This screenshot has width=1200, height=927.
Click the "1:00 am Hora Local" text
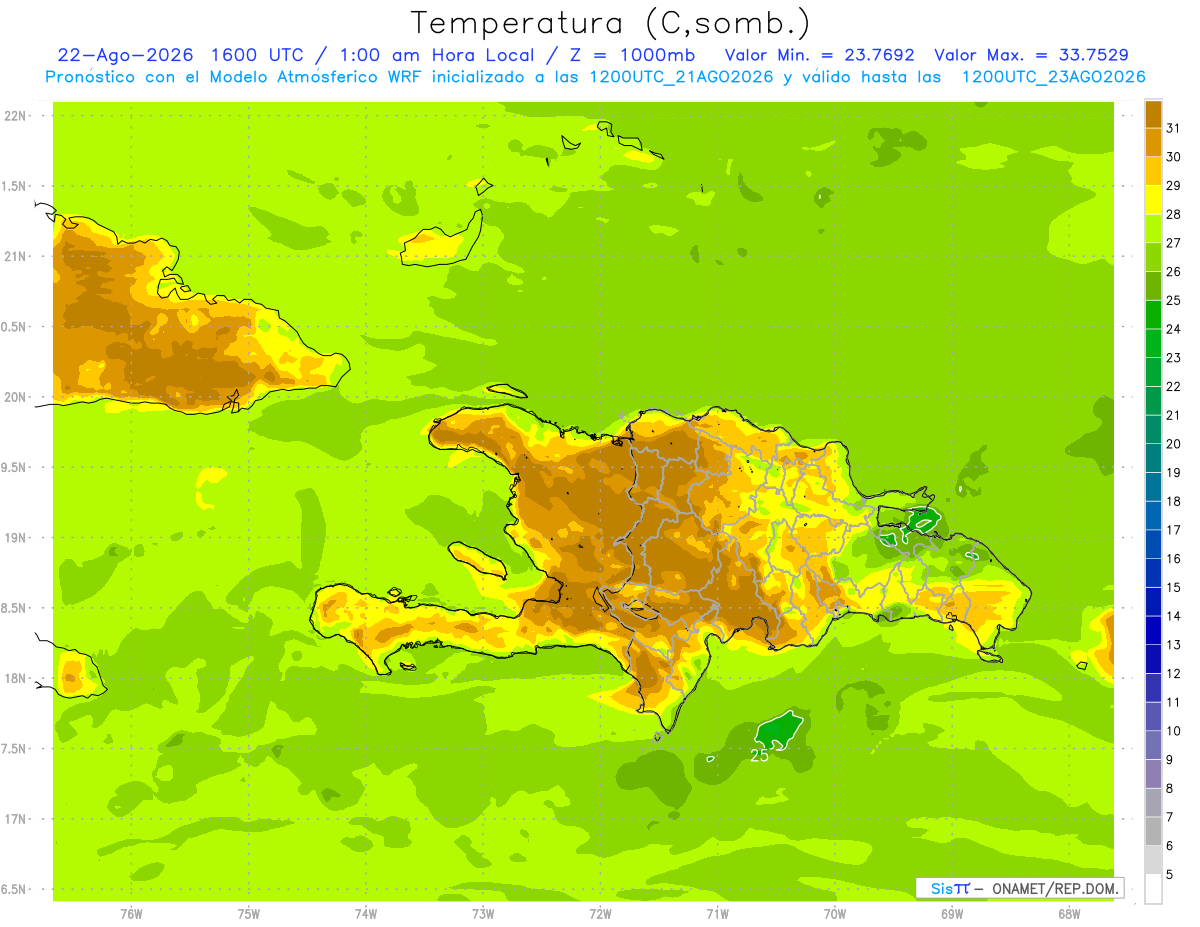pos(435,55)
